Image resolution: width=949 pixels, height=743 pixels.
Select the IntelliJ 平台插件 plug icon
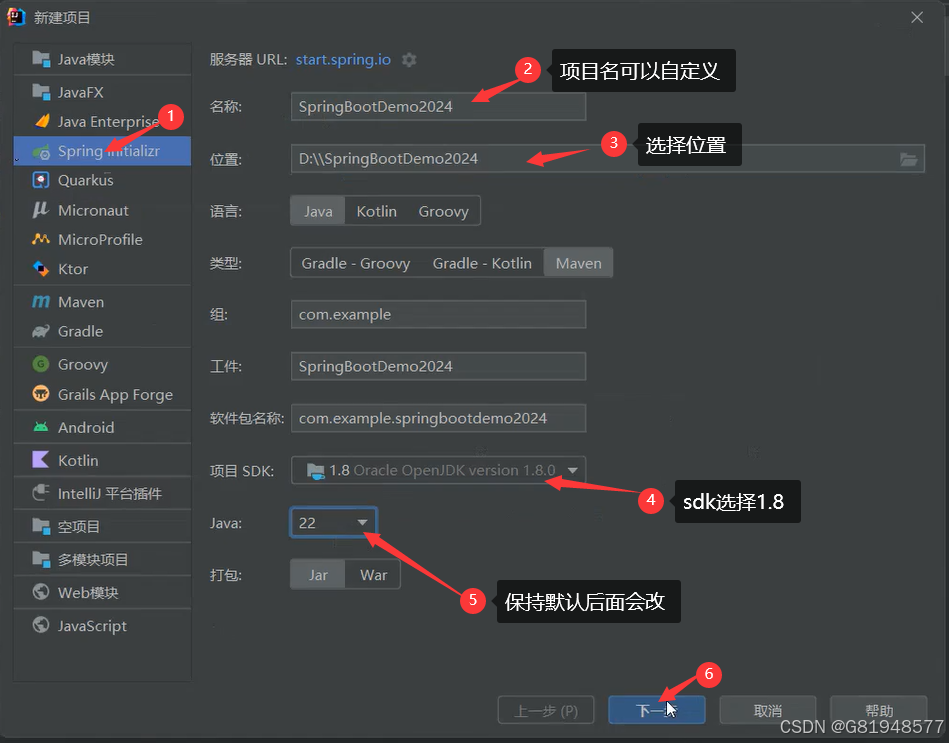tap(41, 493)
